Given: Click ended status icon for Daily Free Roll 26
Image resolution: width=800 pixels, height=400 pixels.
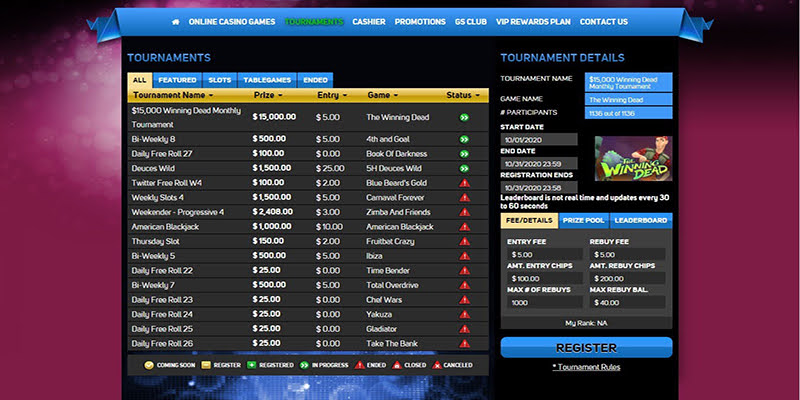Looking at the screenshot, I should pos(464,343).
